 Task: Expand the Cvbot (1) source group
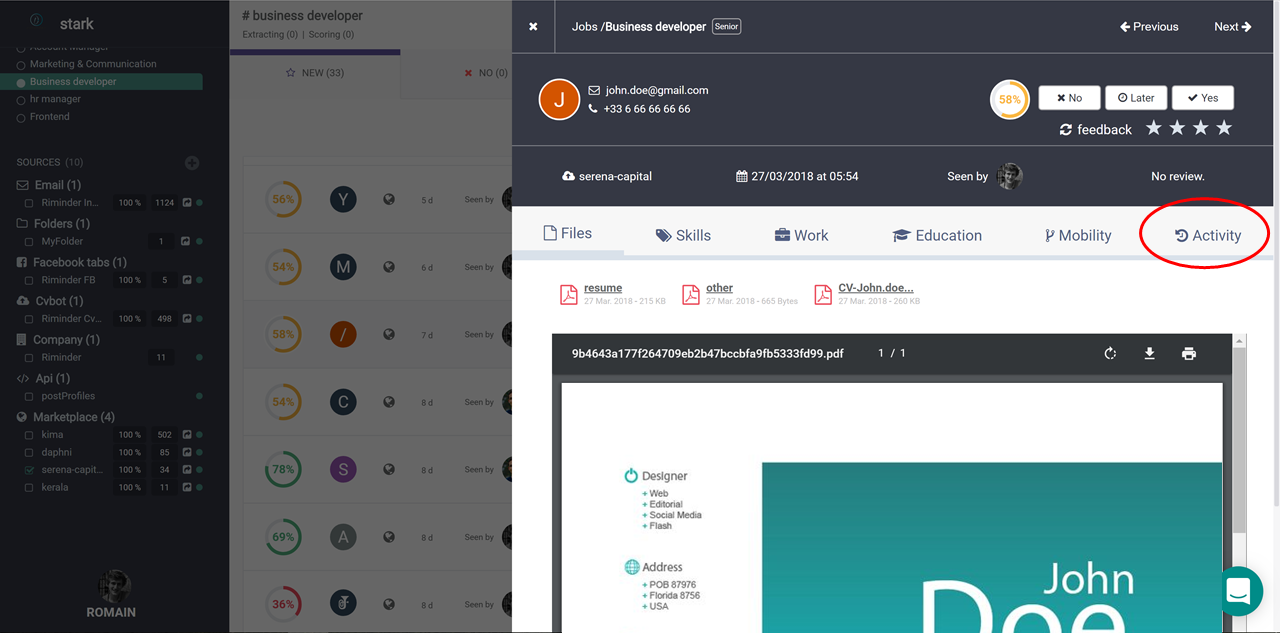point(50,301)
